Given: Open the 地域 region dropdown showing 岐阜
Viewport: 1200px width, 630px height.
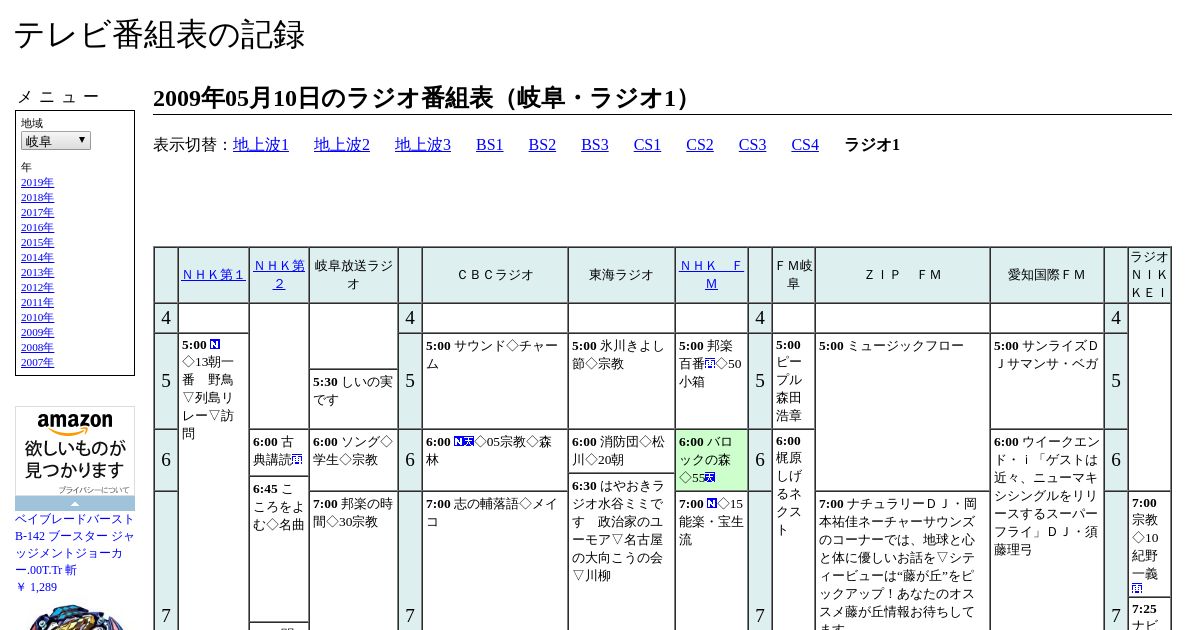Looking at the screenshot, I should pyautogui.click(x=56, y=141).
